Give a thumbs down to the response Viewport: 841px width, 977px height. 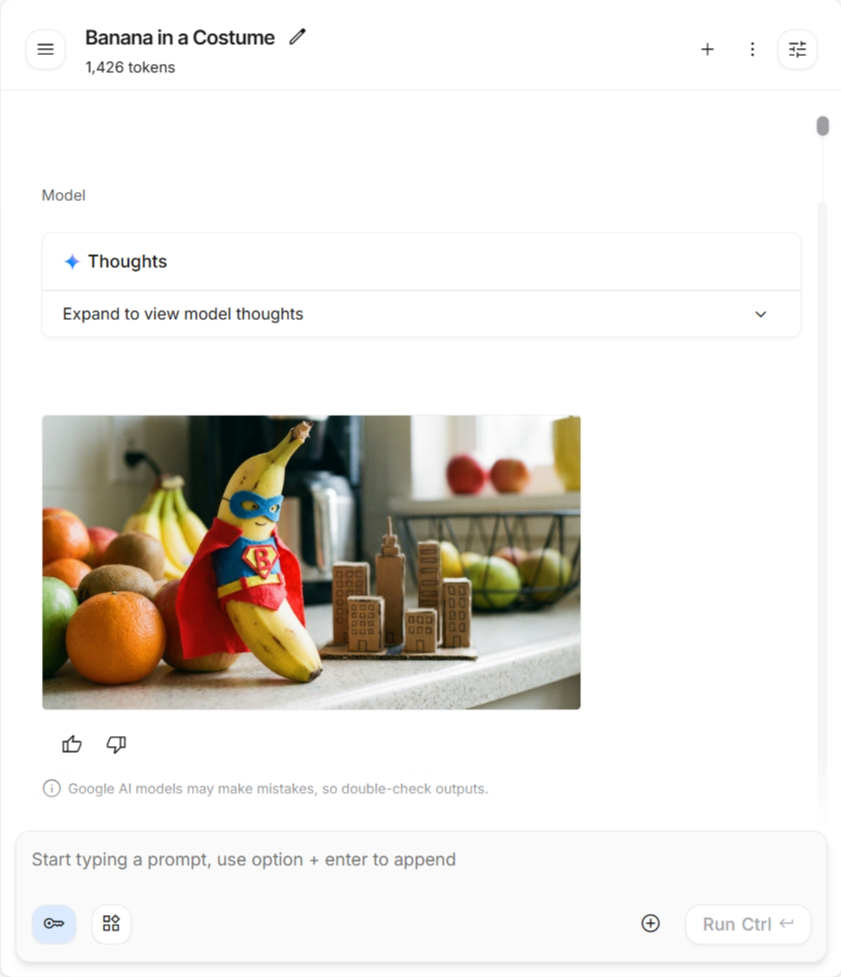pos(116,744)
